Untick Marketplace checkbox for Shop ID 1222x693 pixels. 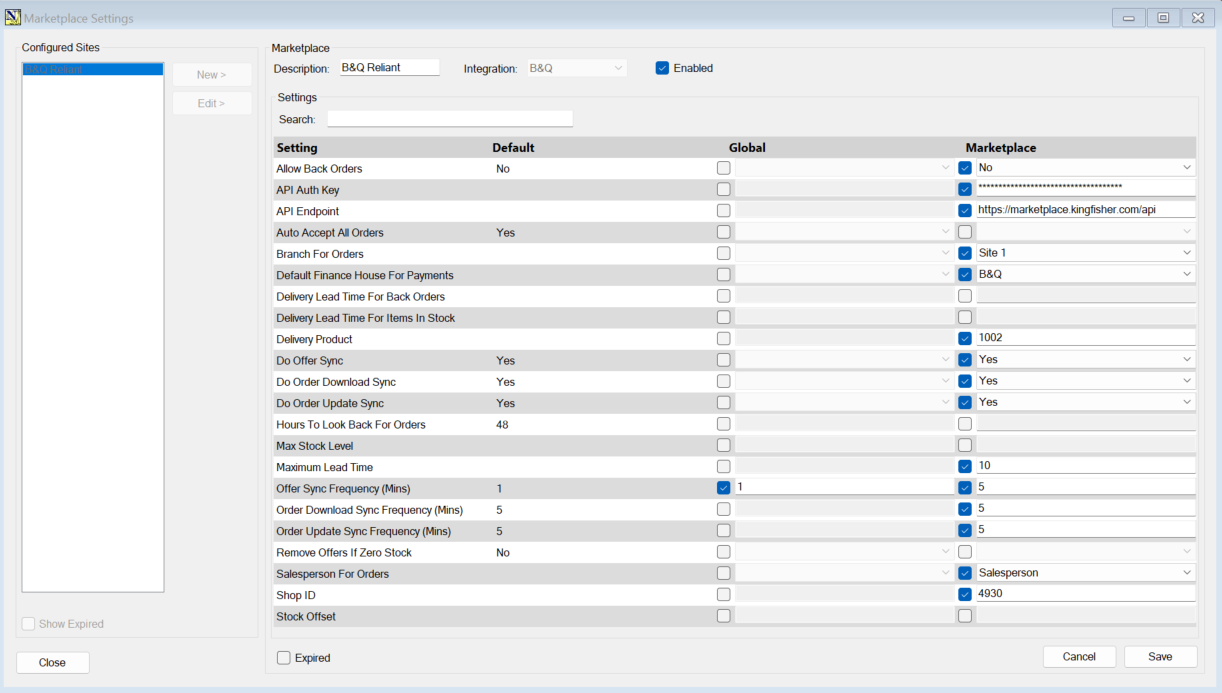(965, 594)
